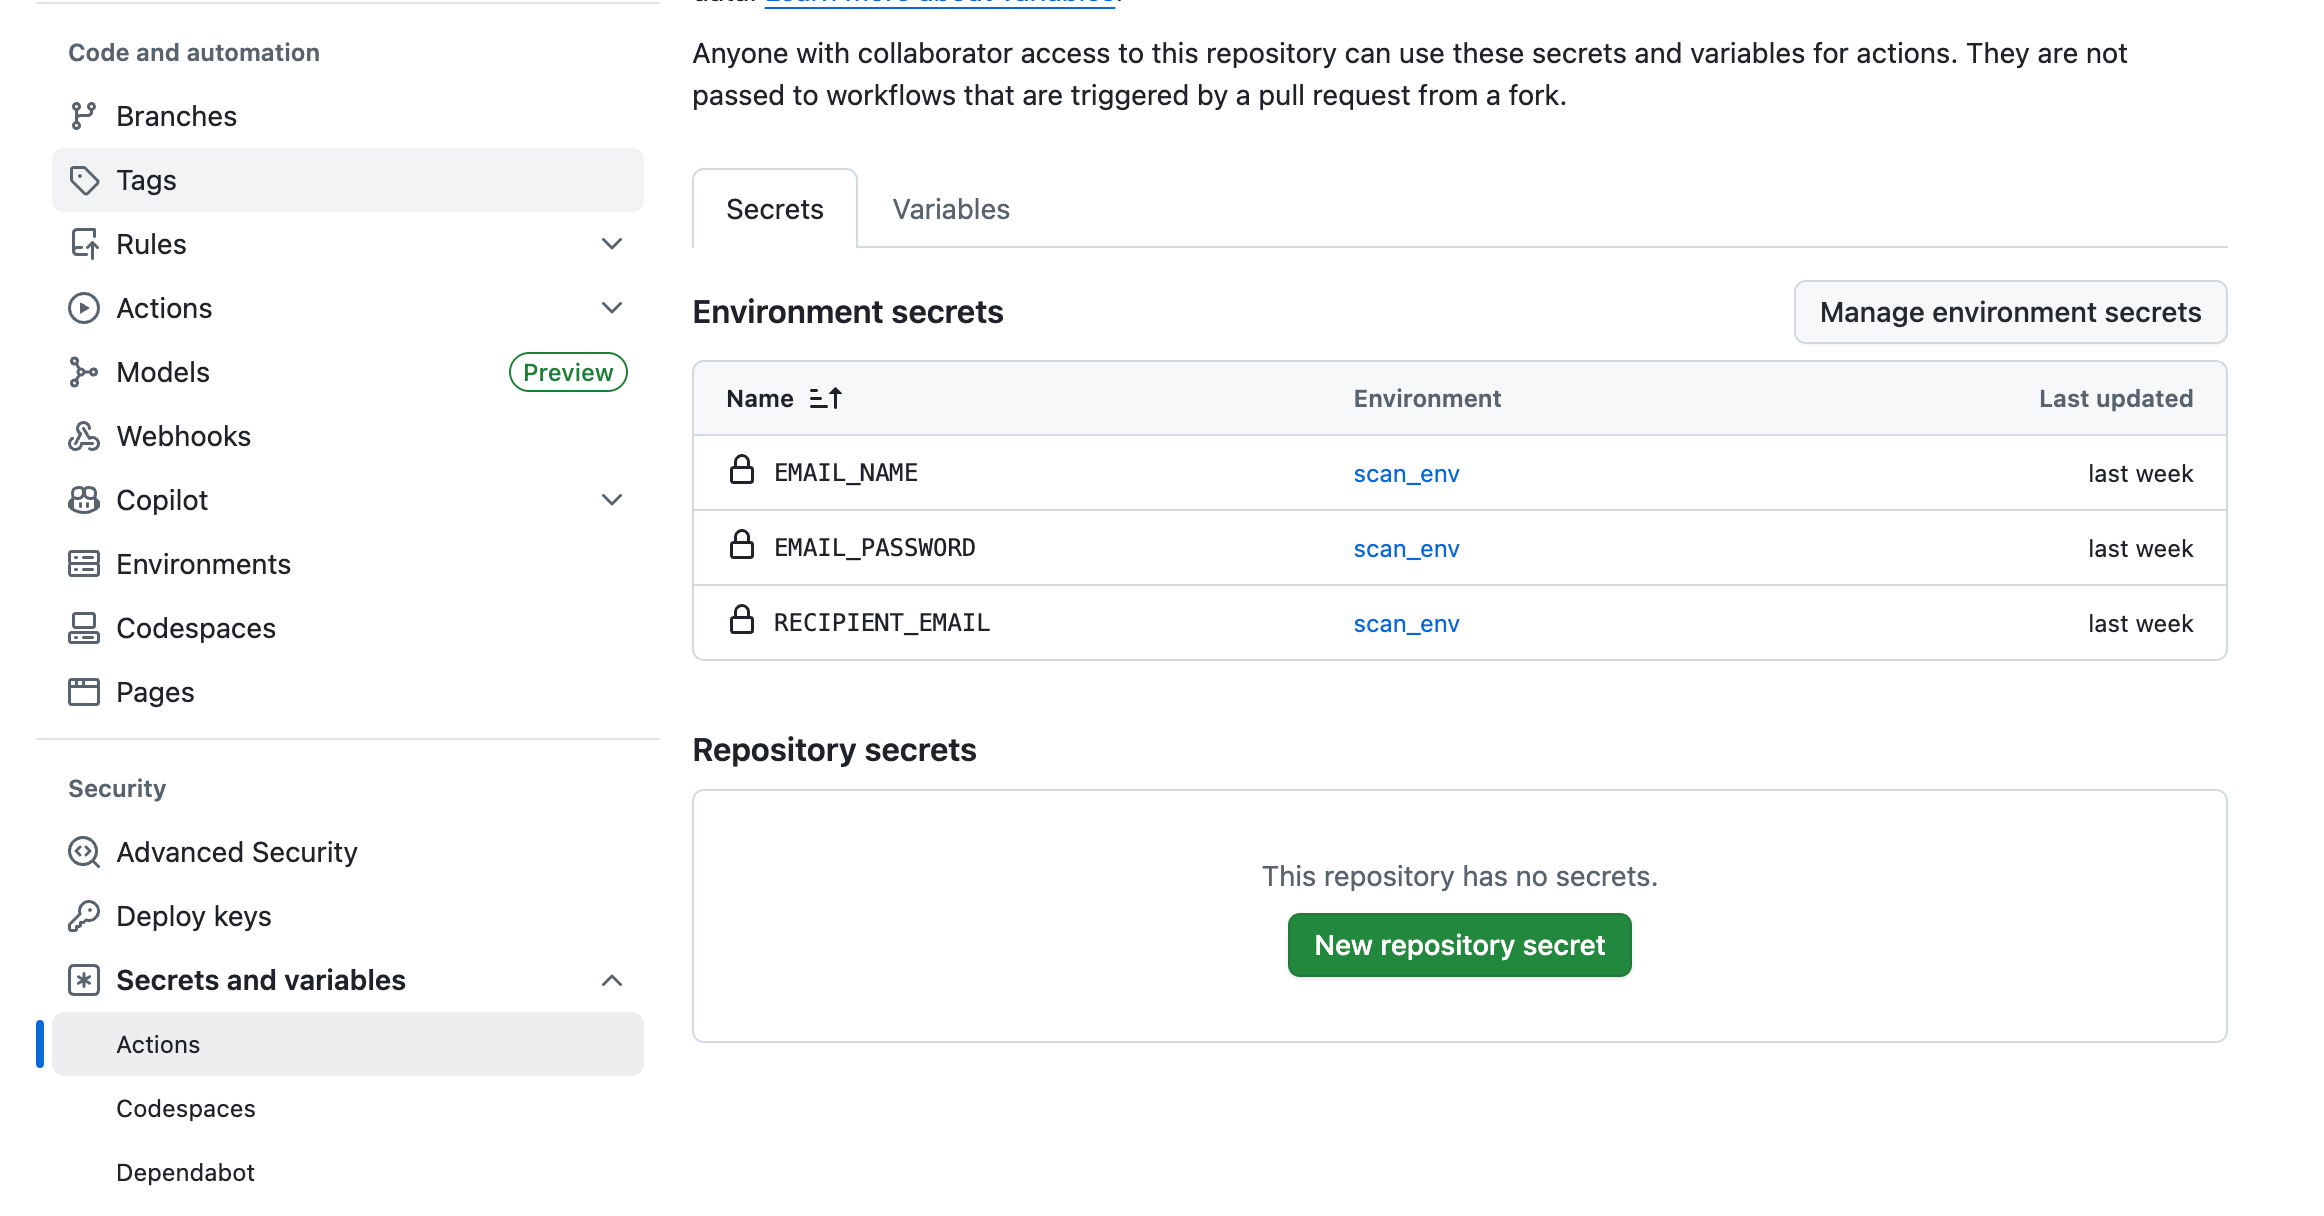Expand the Rules section chevron

pos(612,244)
